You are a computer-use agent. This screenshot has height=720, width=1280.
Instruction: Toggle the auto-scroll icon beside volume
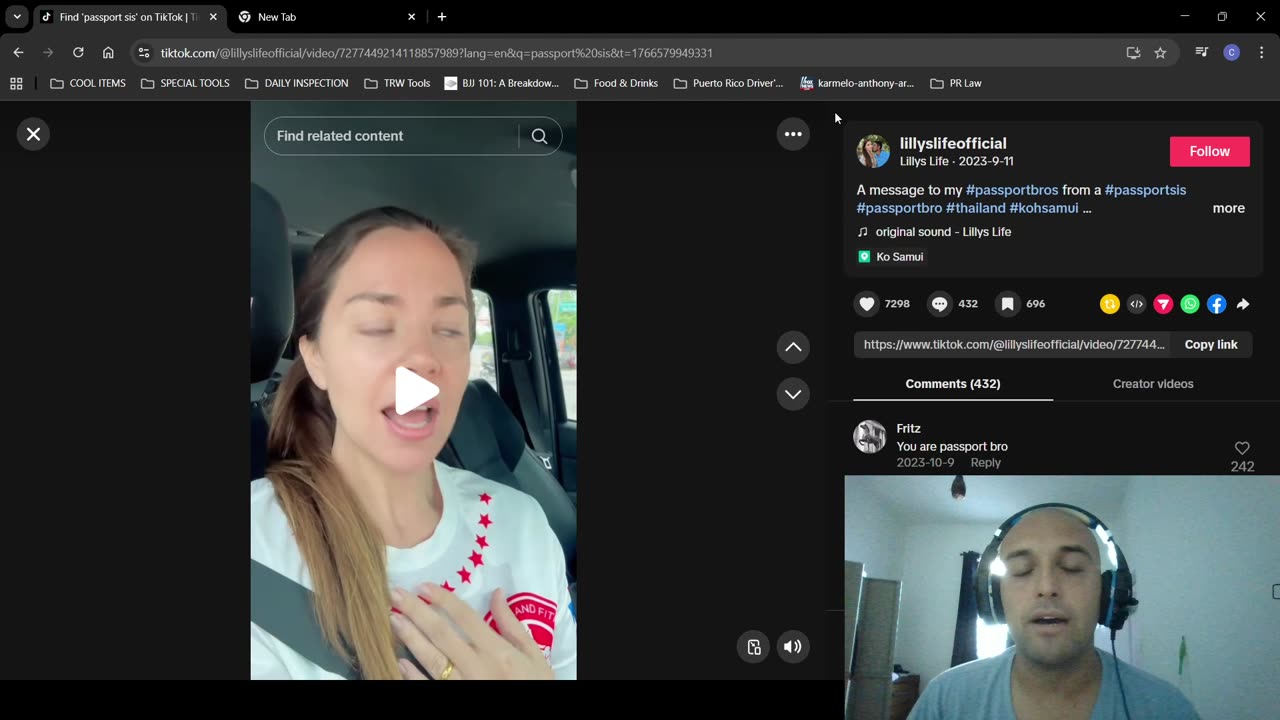[754, 647]
